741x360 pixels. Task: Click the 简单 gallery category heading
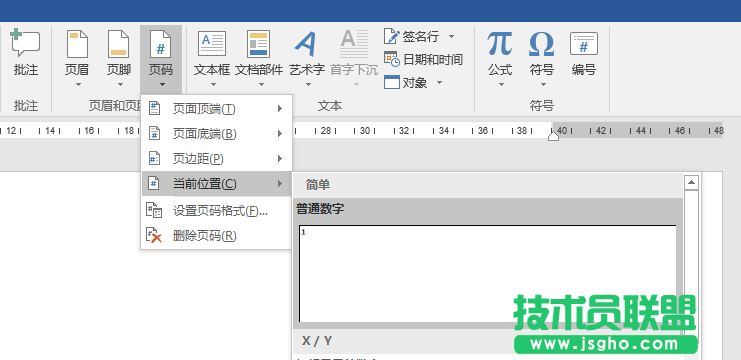point(318,185)
